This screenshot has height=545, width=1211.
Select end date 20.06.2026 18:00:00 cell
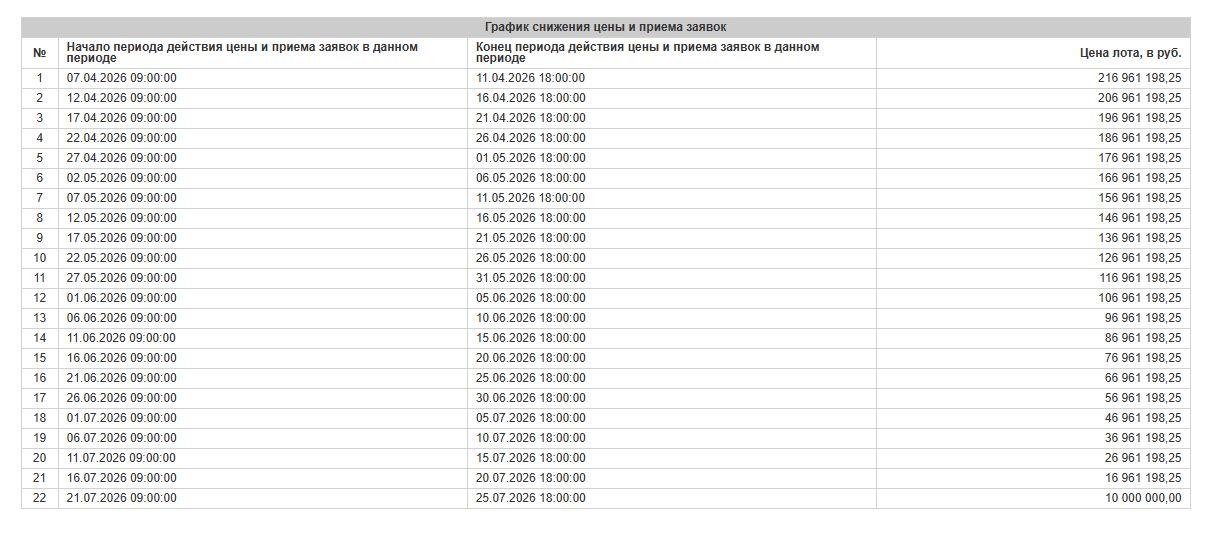(x=531, y=358)
